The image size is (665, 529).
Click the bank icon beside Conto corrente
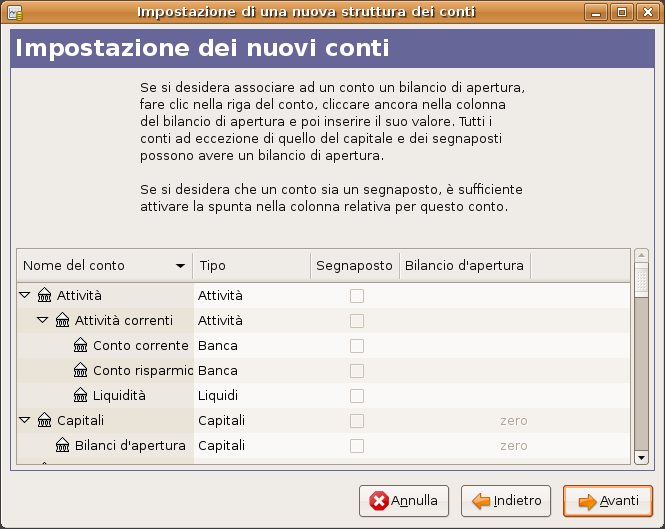80,345
